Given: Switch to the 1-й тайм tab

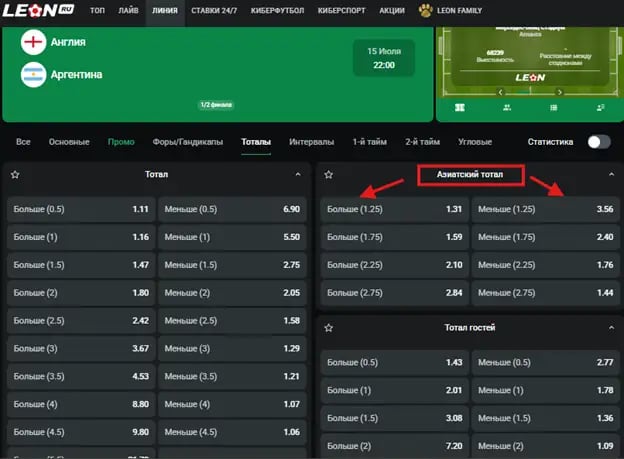Looking at the screenshot, I should click(x=370, y=142).
